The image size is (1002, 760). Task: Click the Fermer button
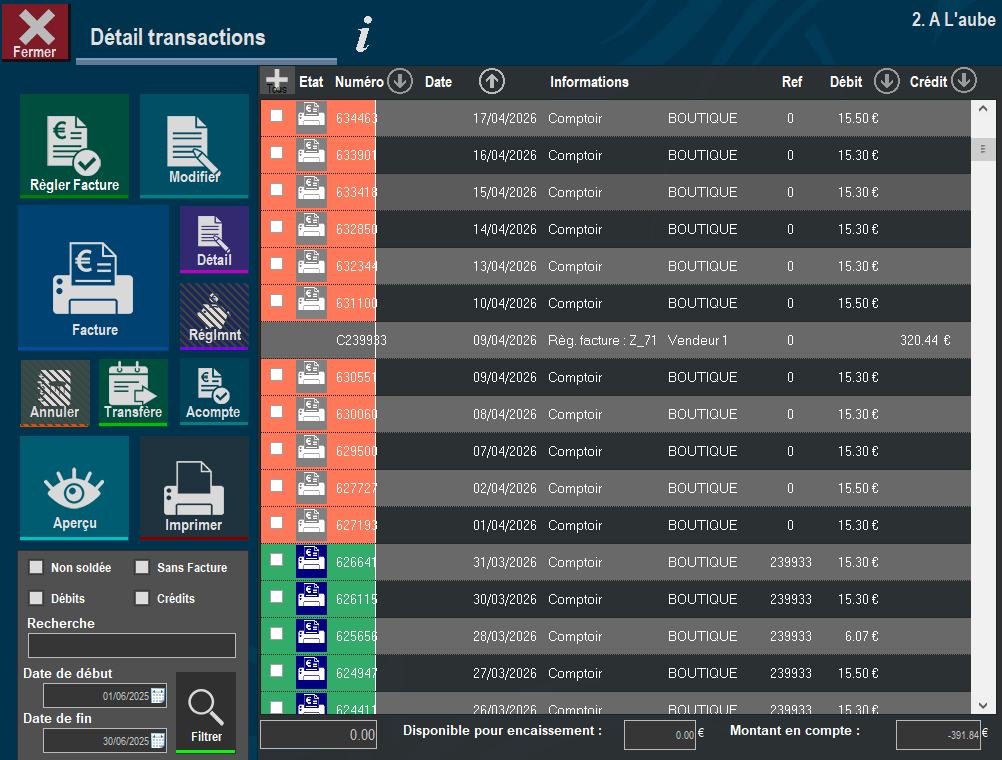[36, 32]
